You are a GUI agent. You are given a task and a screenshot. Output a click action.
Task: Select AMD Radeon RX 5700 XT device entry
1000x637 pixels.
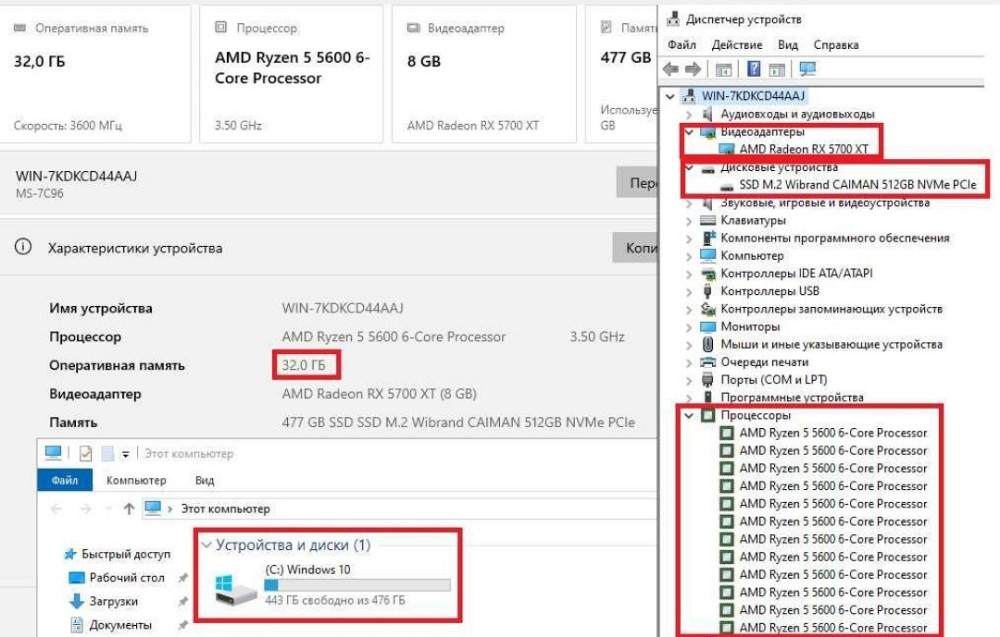click(804, 149)
